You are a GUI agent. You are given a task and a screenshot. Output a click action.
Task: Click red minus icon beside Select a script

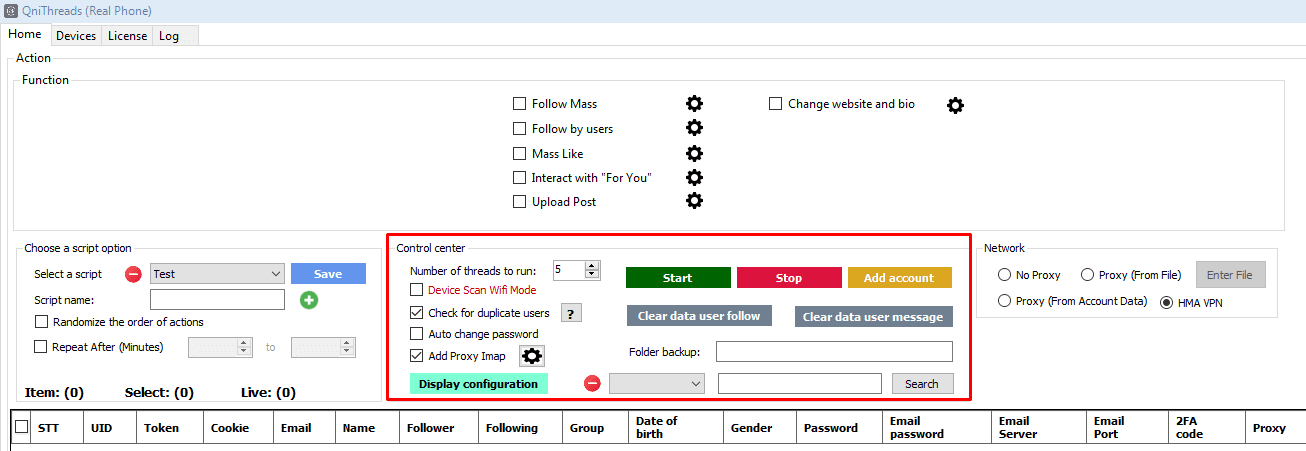click(133, 274)
